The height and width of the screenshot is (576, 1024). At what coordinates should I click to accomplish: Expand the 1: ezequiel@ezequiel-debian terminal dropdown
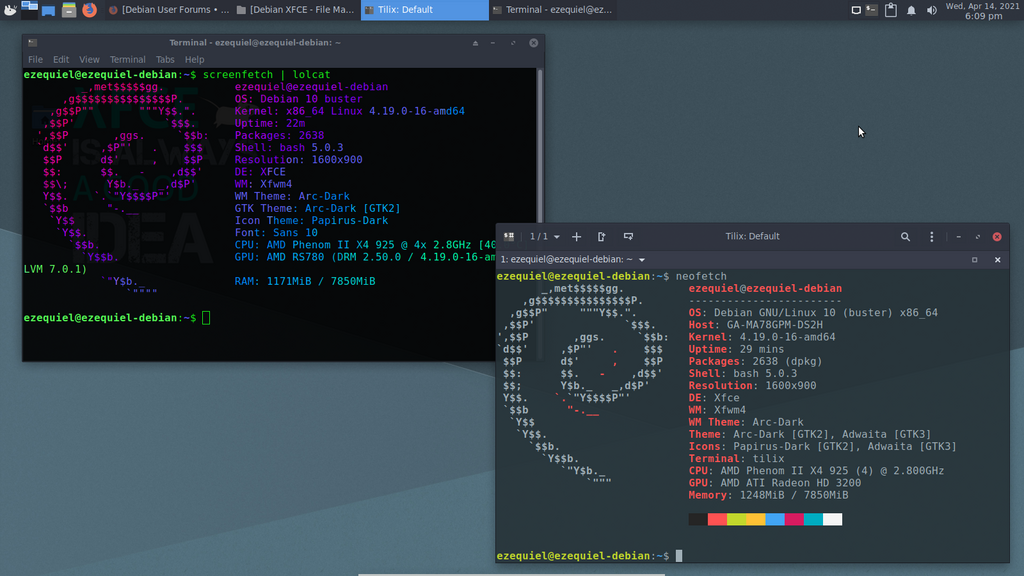point(642,260)
